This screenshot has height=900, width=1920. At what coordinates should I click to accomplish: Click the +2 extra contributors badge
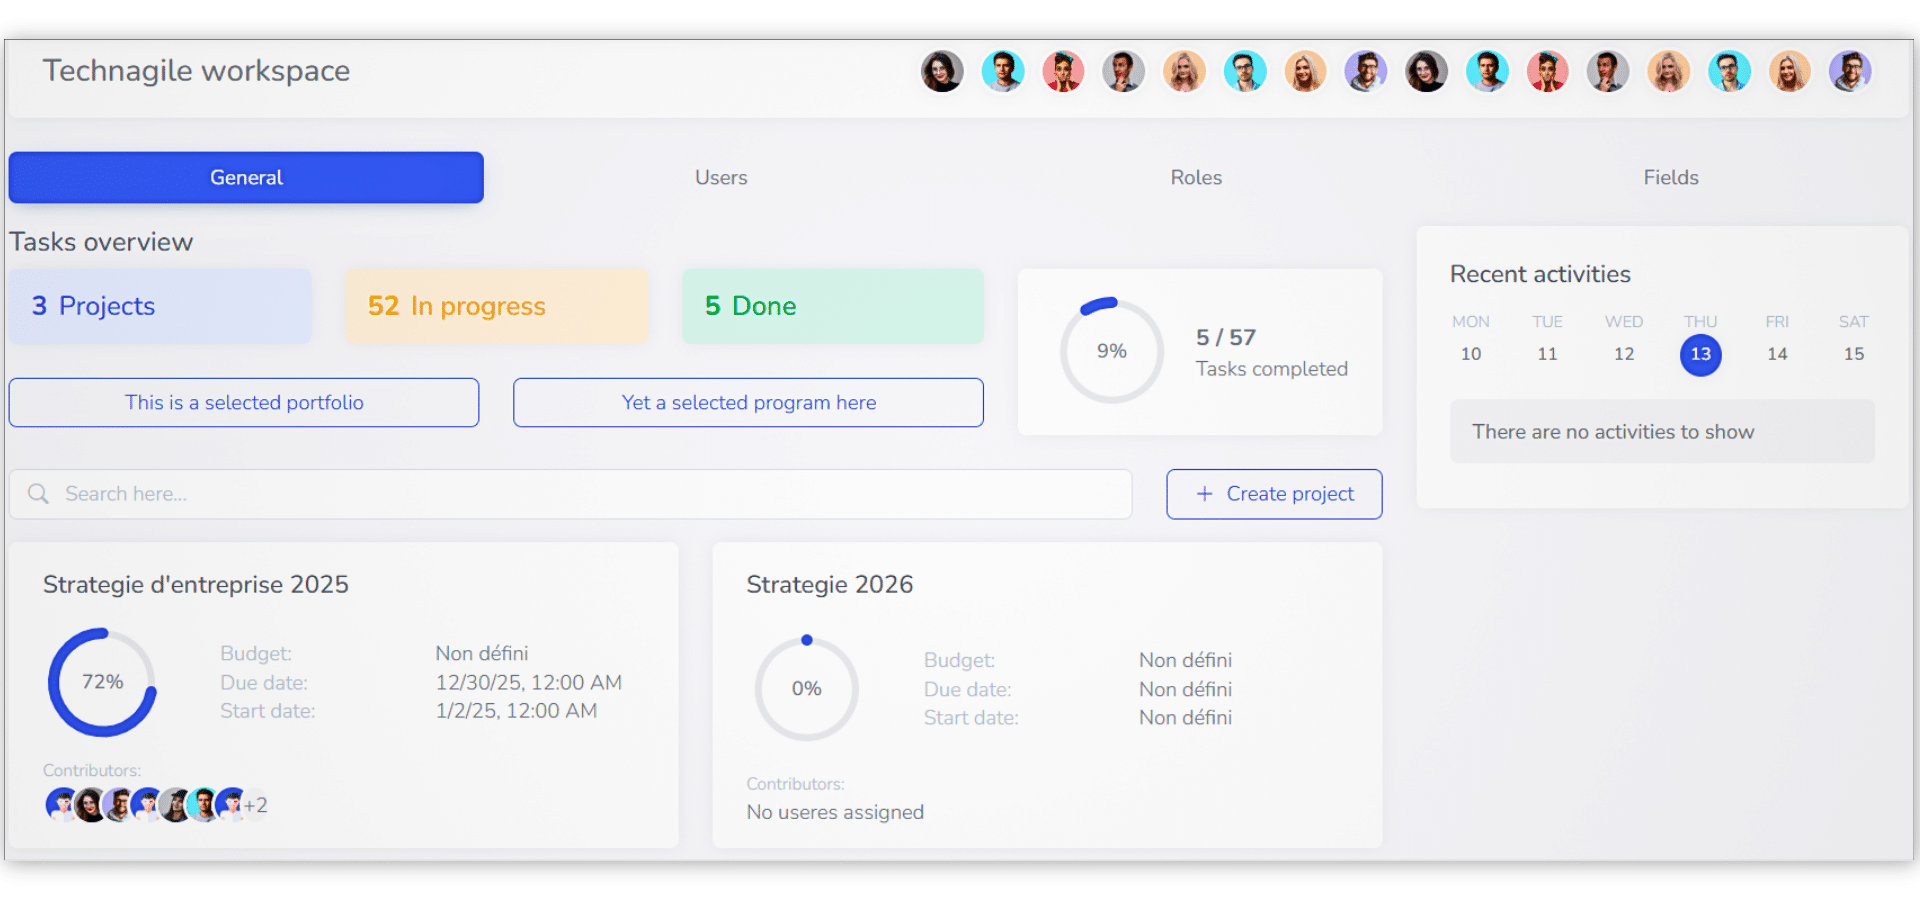coord(256,806)
